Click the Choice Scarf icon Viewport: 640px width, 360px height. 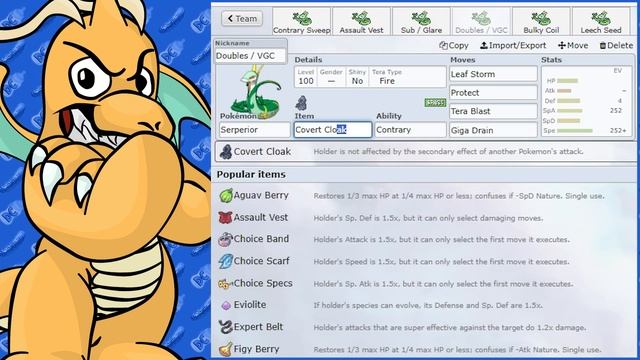coord(226,261)
